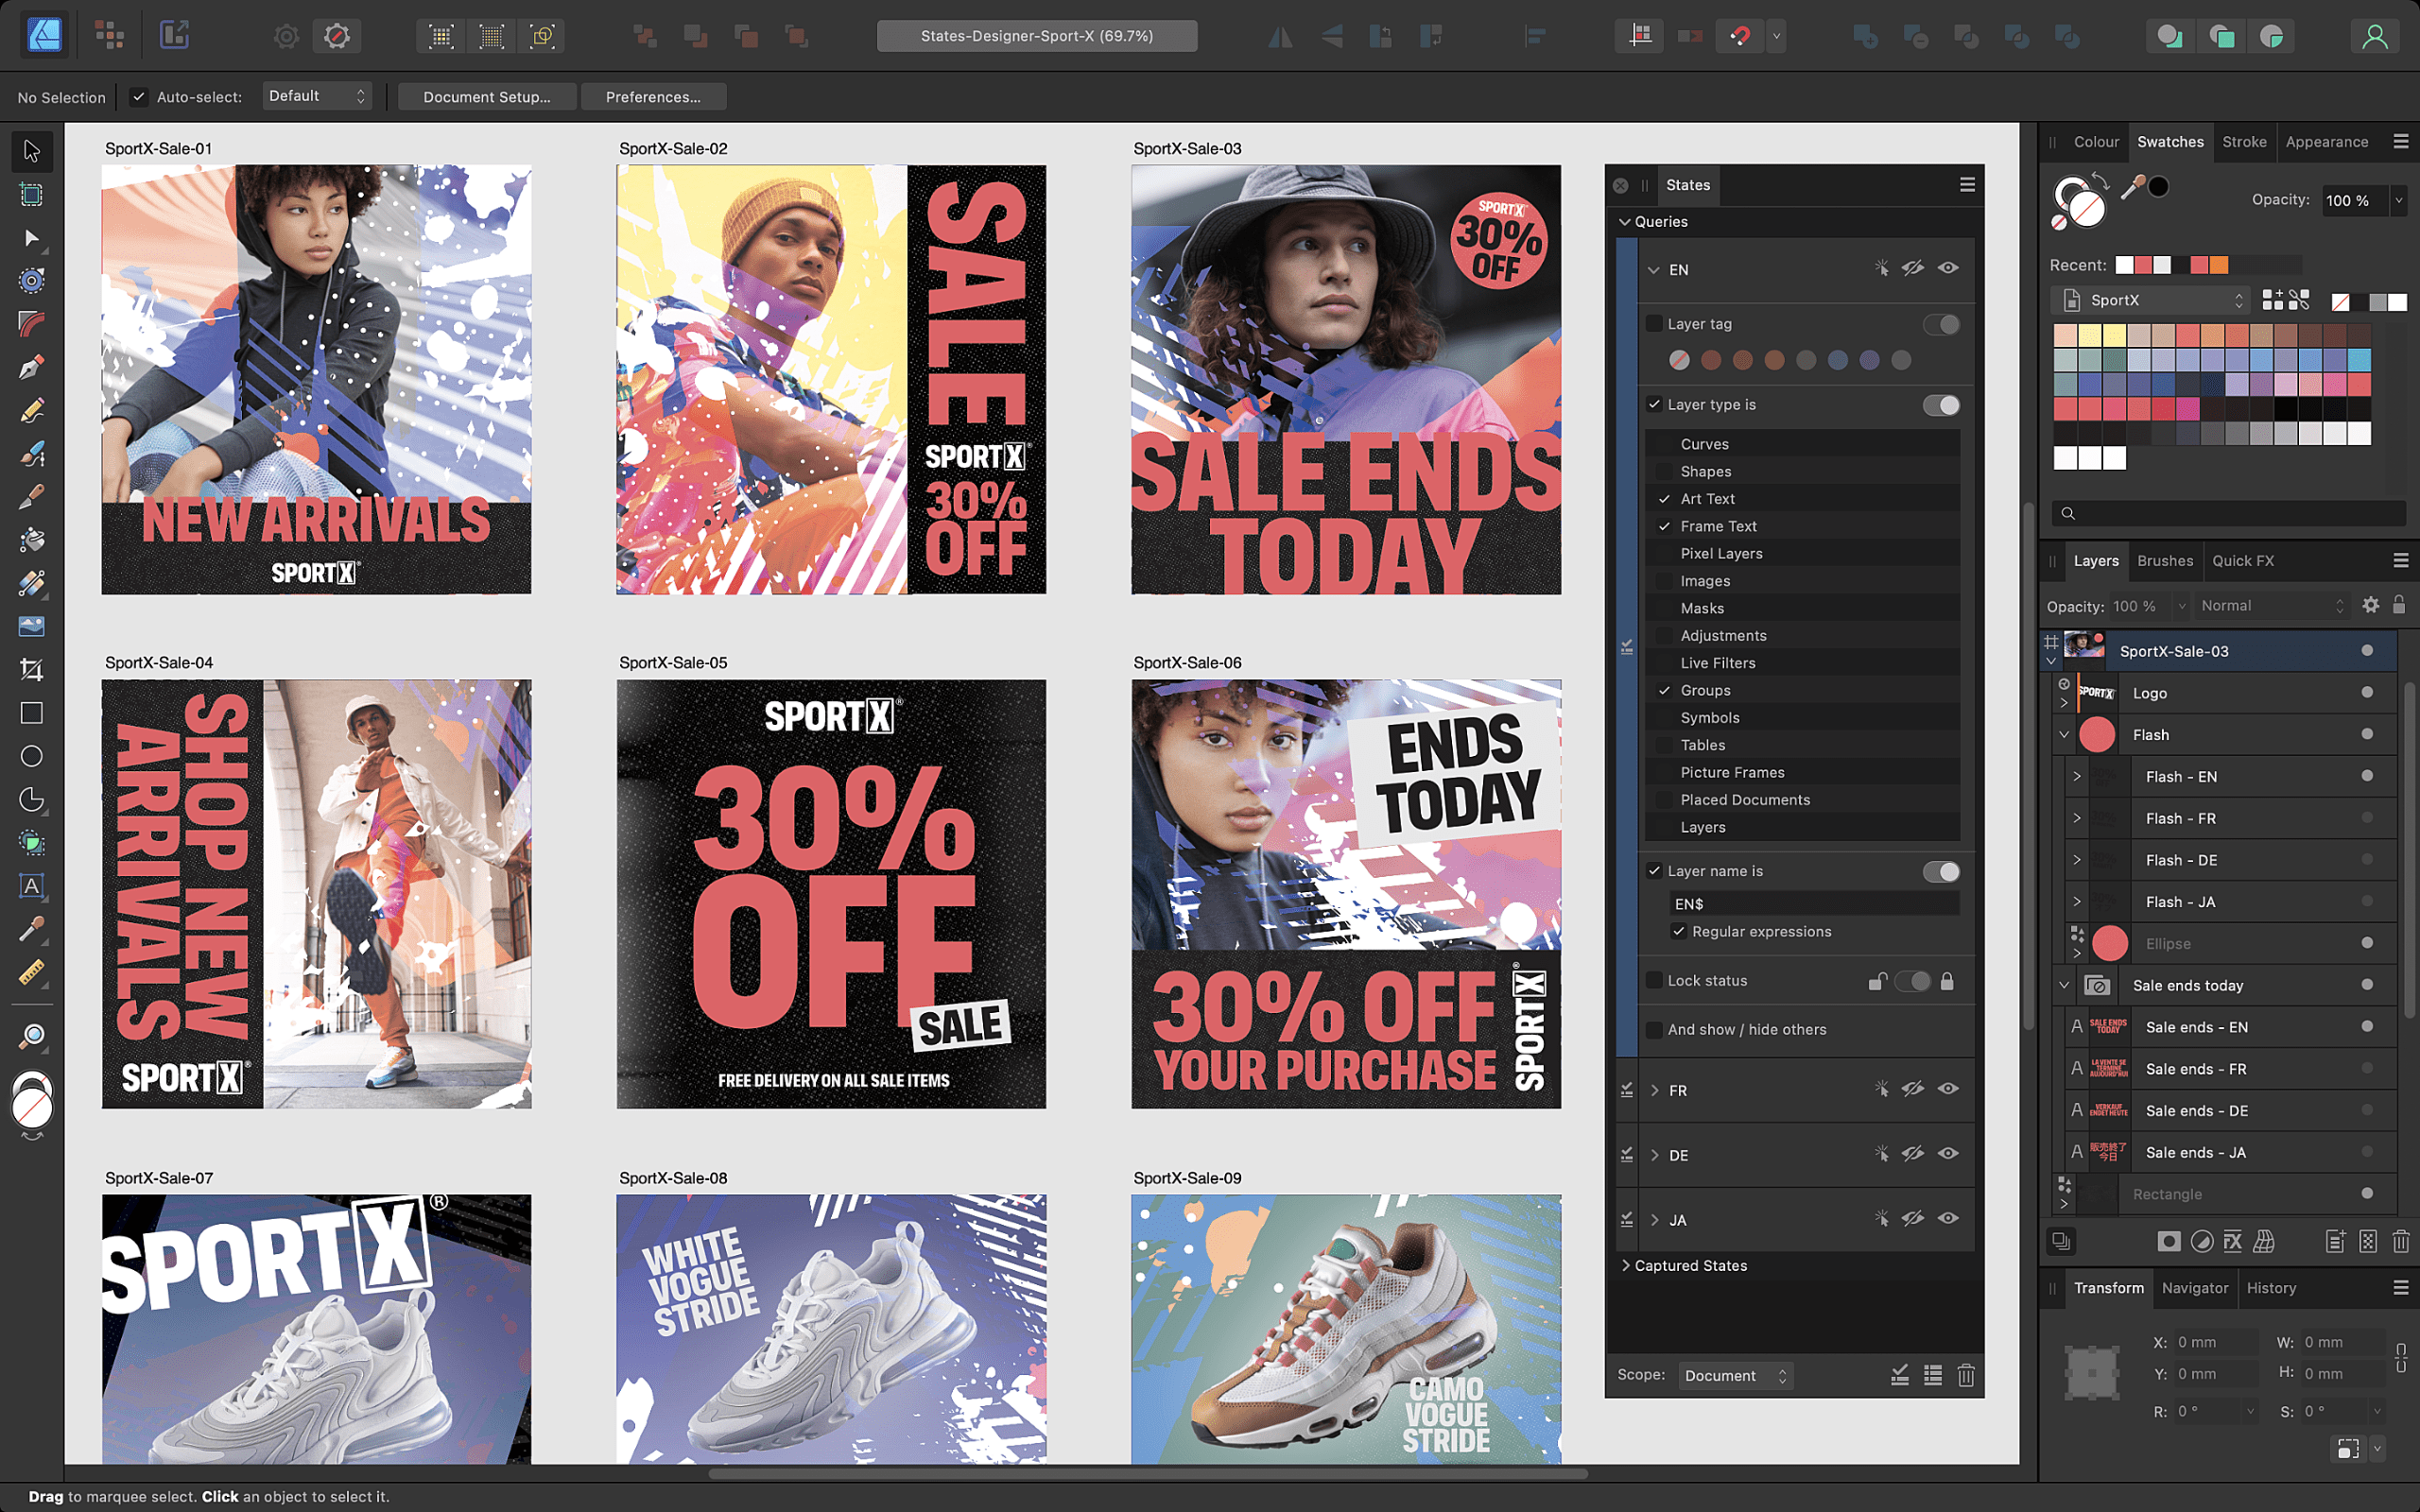The image size is (2420, 1512).
Task: Open Layers panel settings cog
Action: click(2370, 605)
